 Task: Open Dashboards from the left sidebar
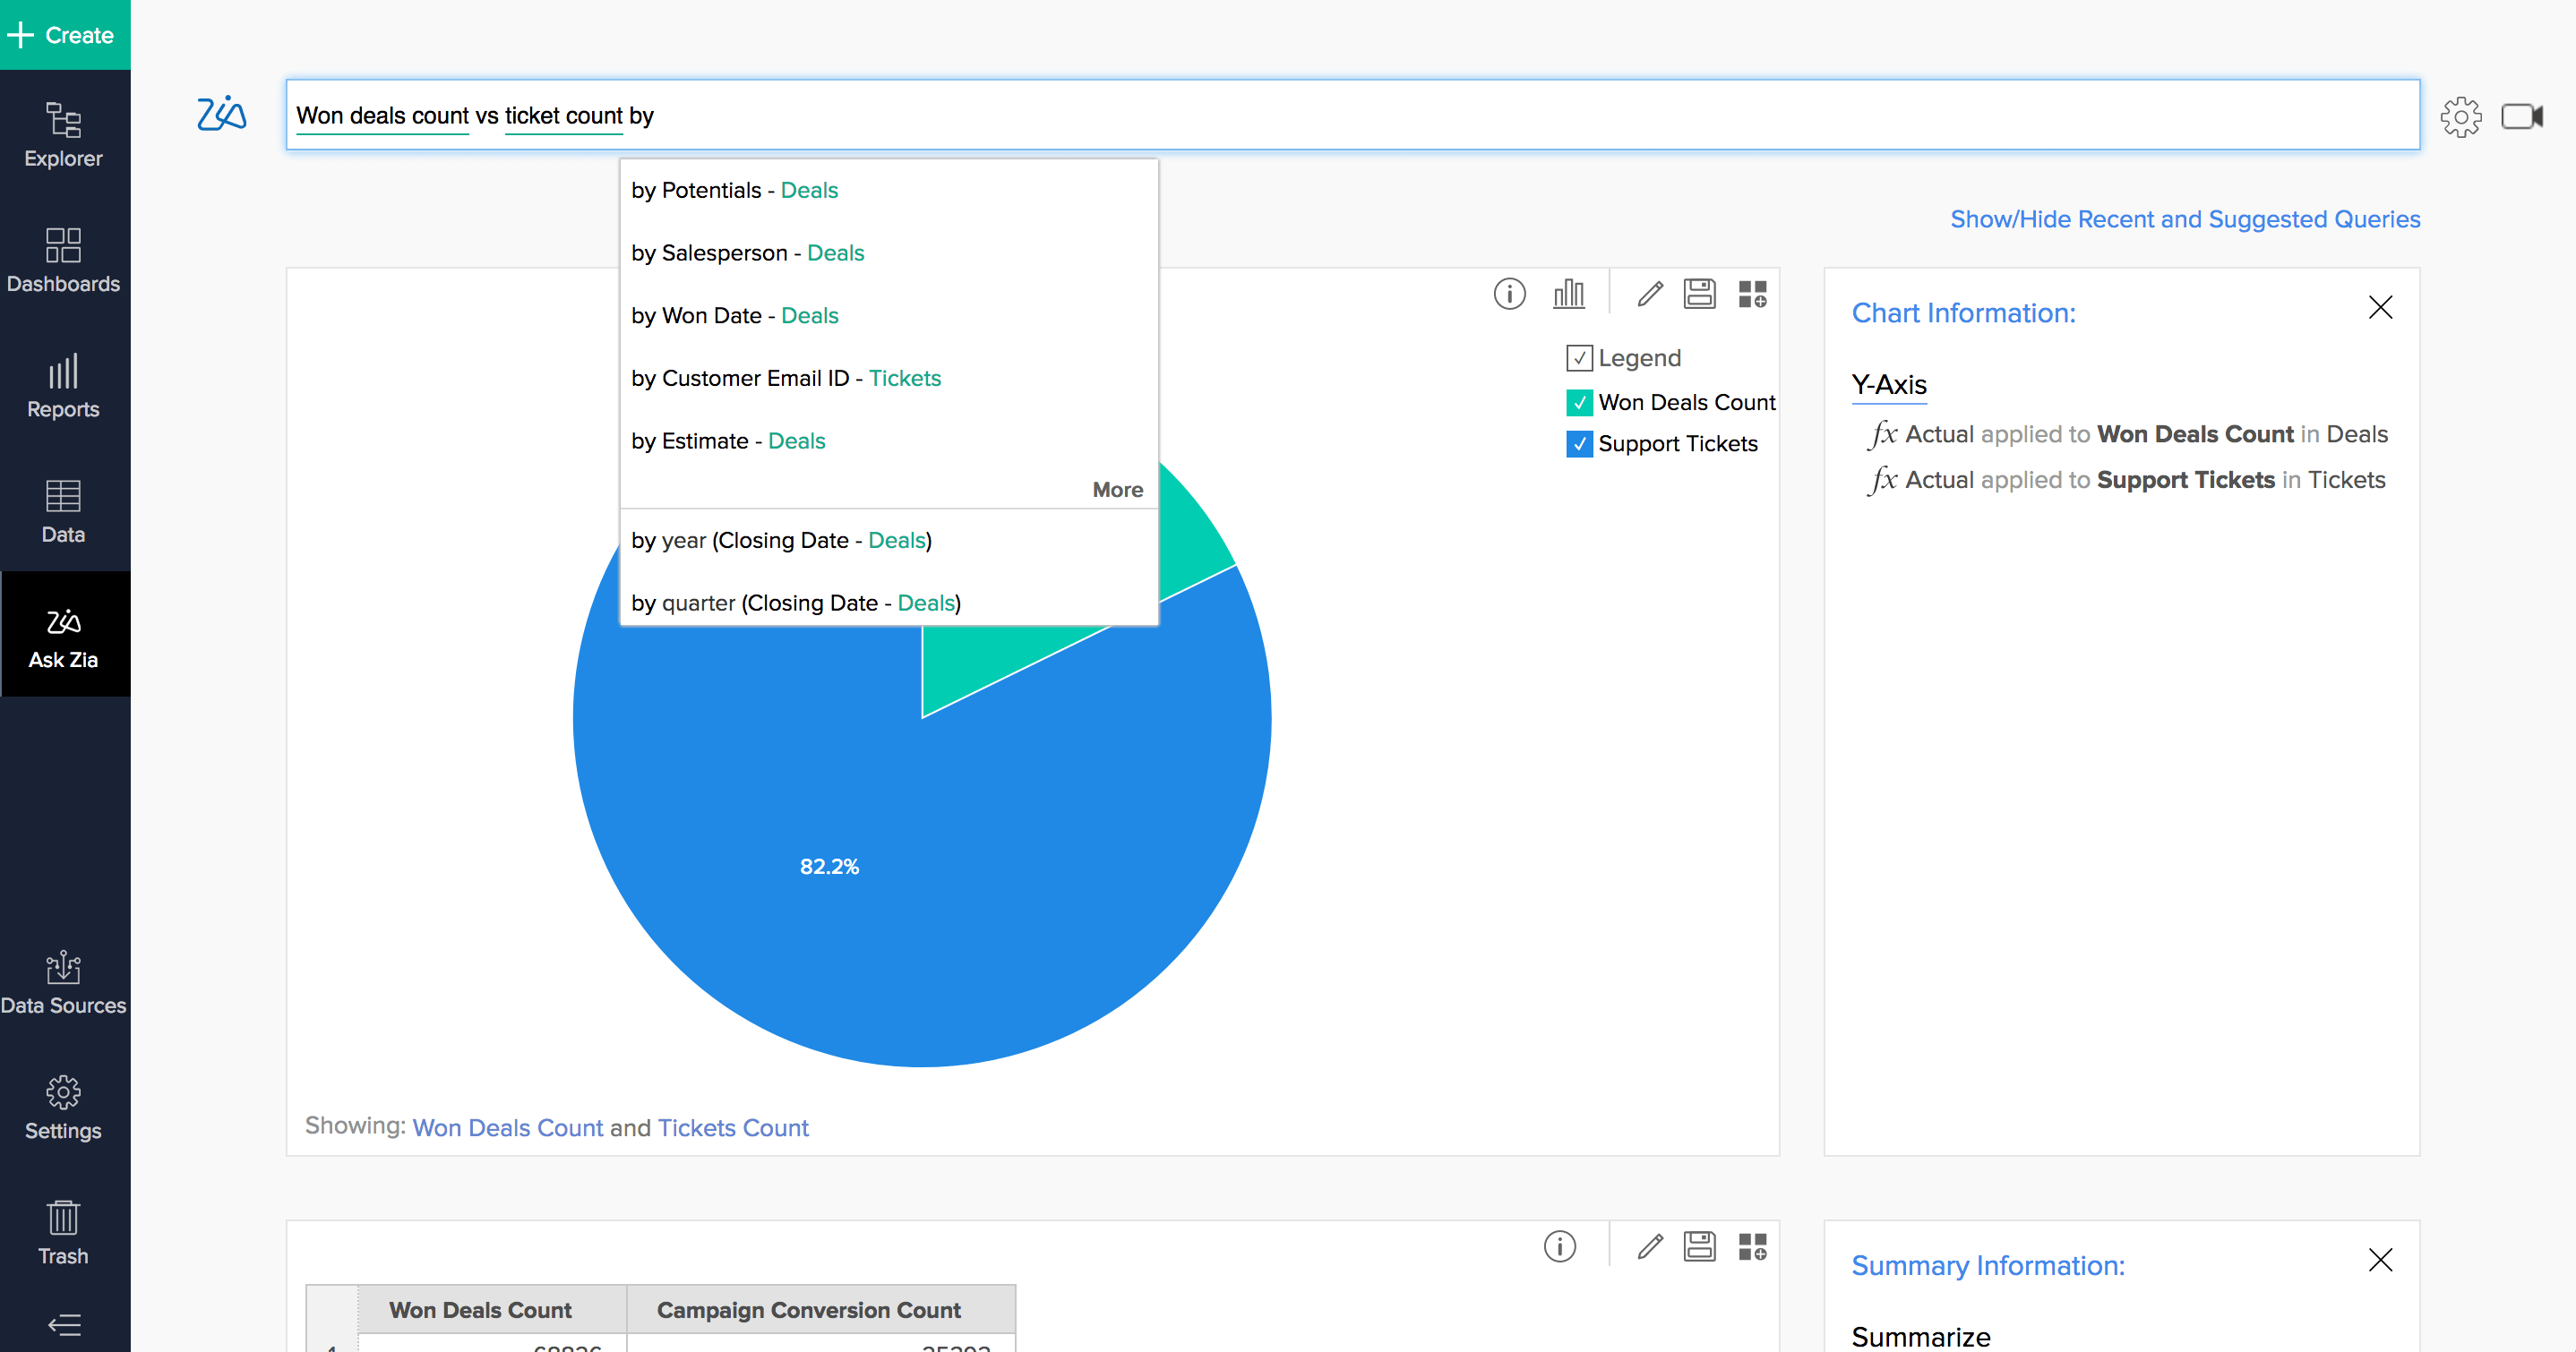click(64, 260)
